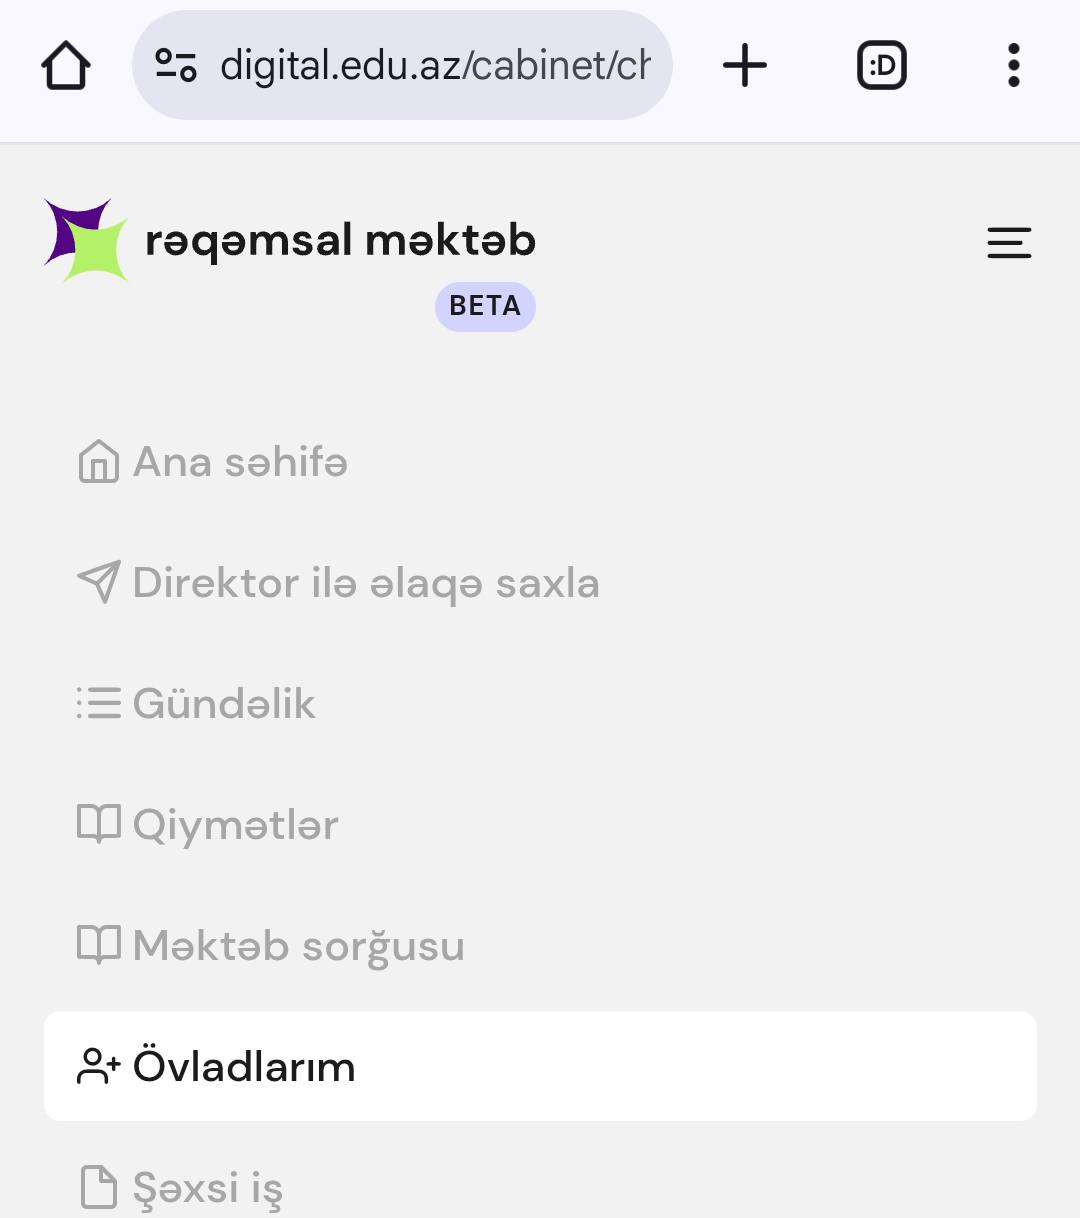The image size is (1080, 1218).
Task: Open the tab switcher icon
Action: click(882, 66)
